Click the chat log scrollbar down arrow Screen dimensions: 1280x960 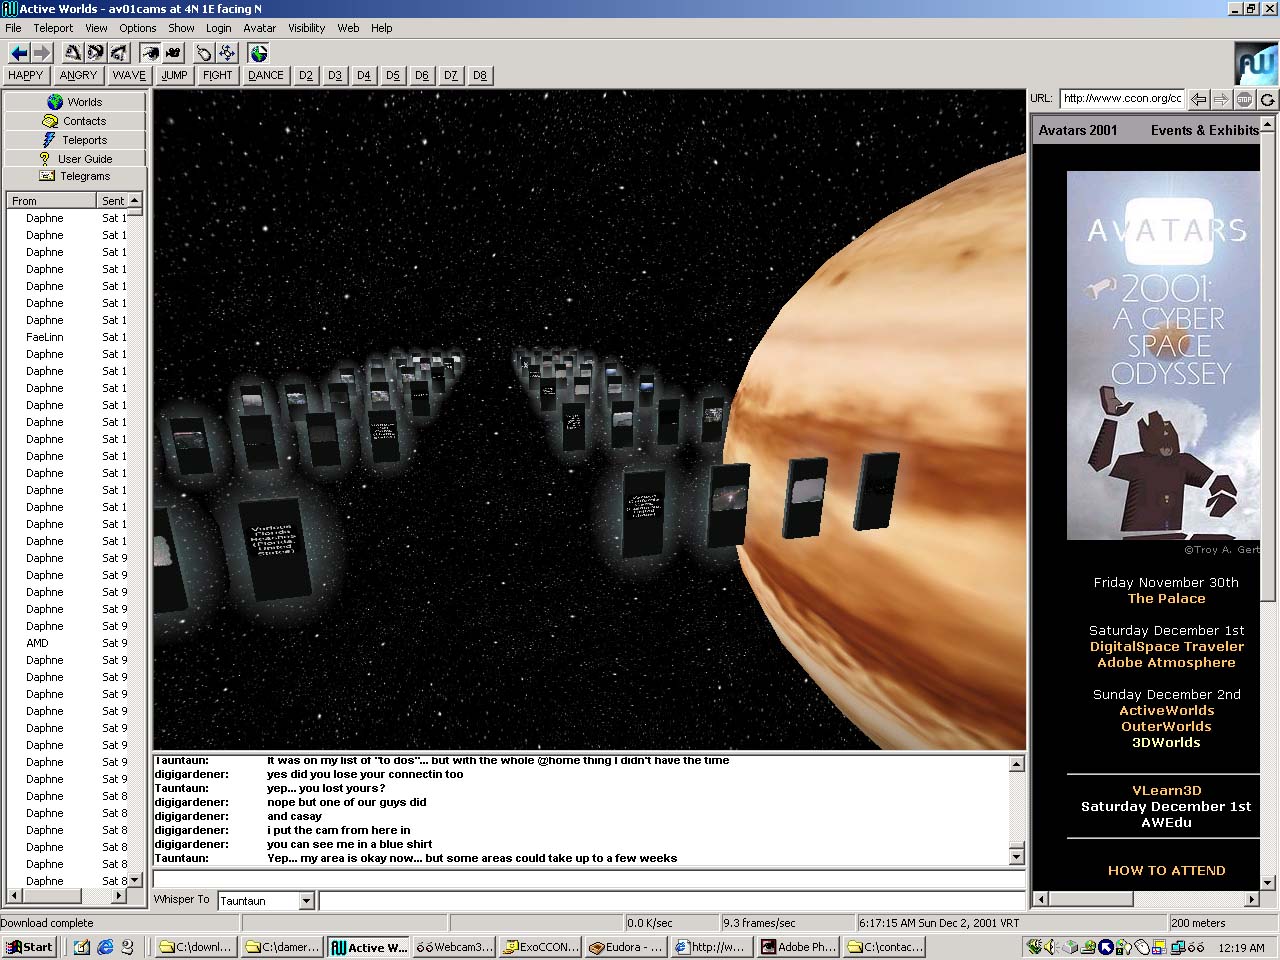pos(1017,857)
